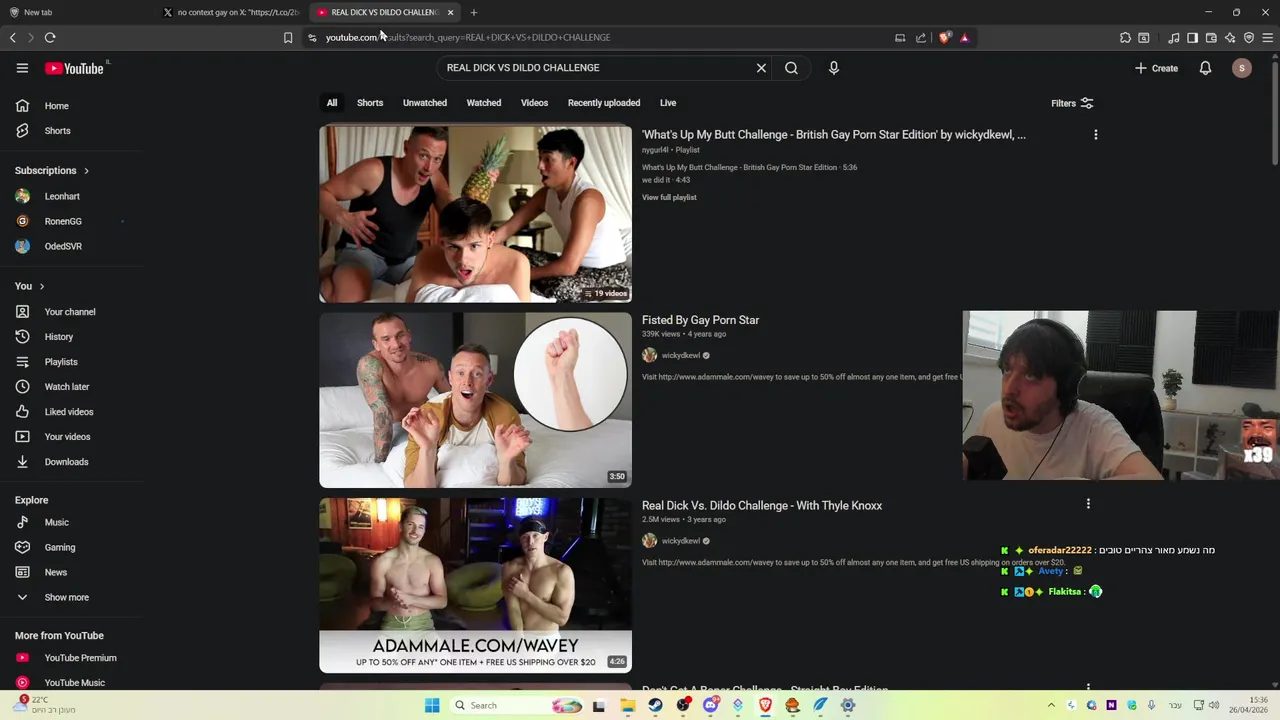The image size is (1280, 720).
Task: Open the browser main menu
Action: 1268,37
